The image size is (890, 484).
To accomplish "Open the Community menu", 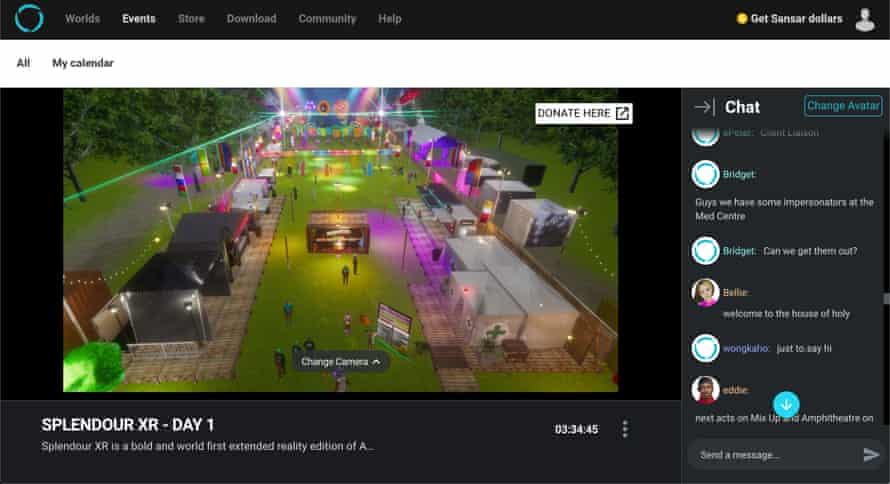I will [x=328, y=19].
